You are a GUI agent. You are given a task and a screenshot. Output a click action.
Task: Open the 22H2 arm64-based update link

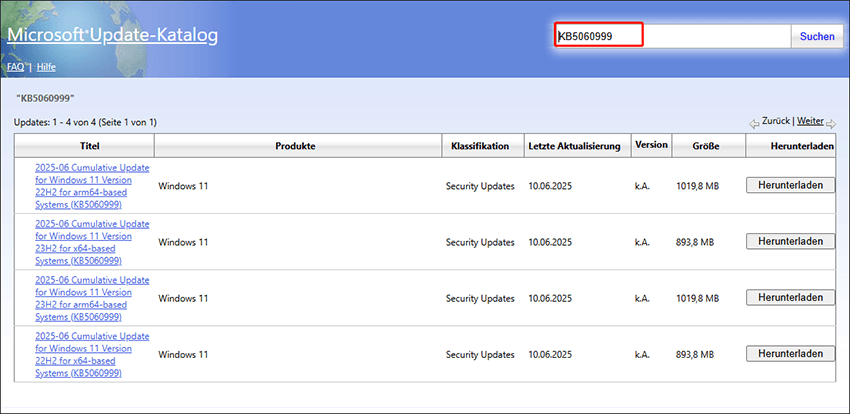(x=92, y=186)
